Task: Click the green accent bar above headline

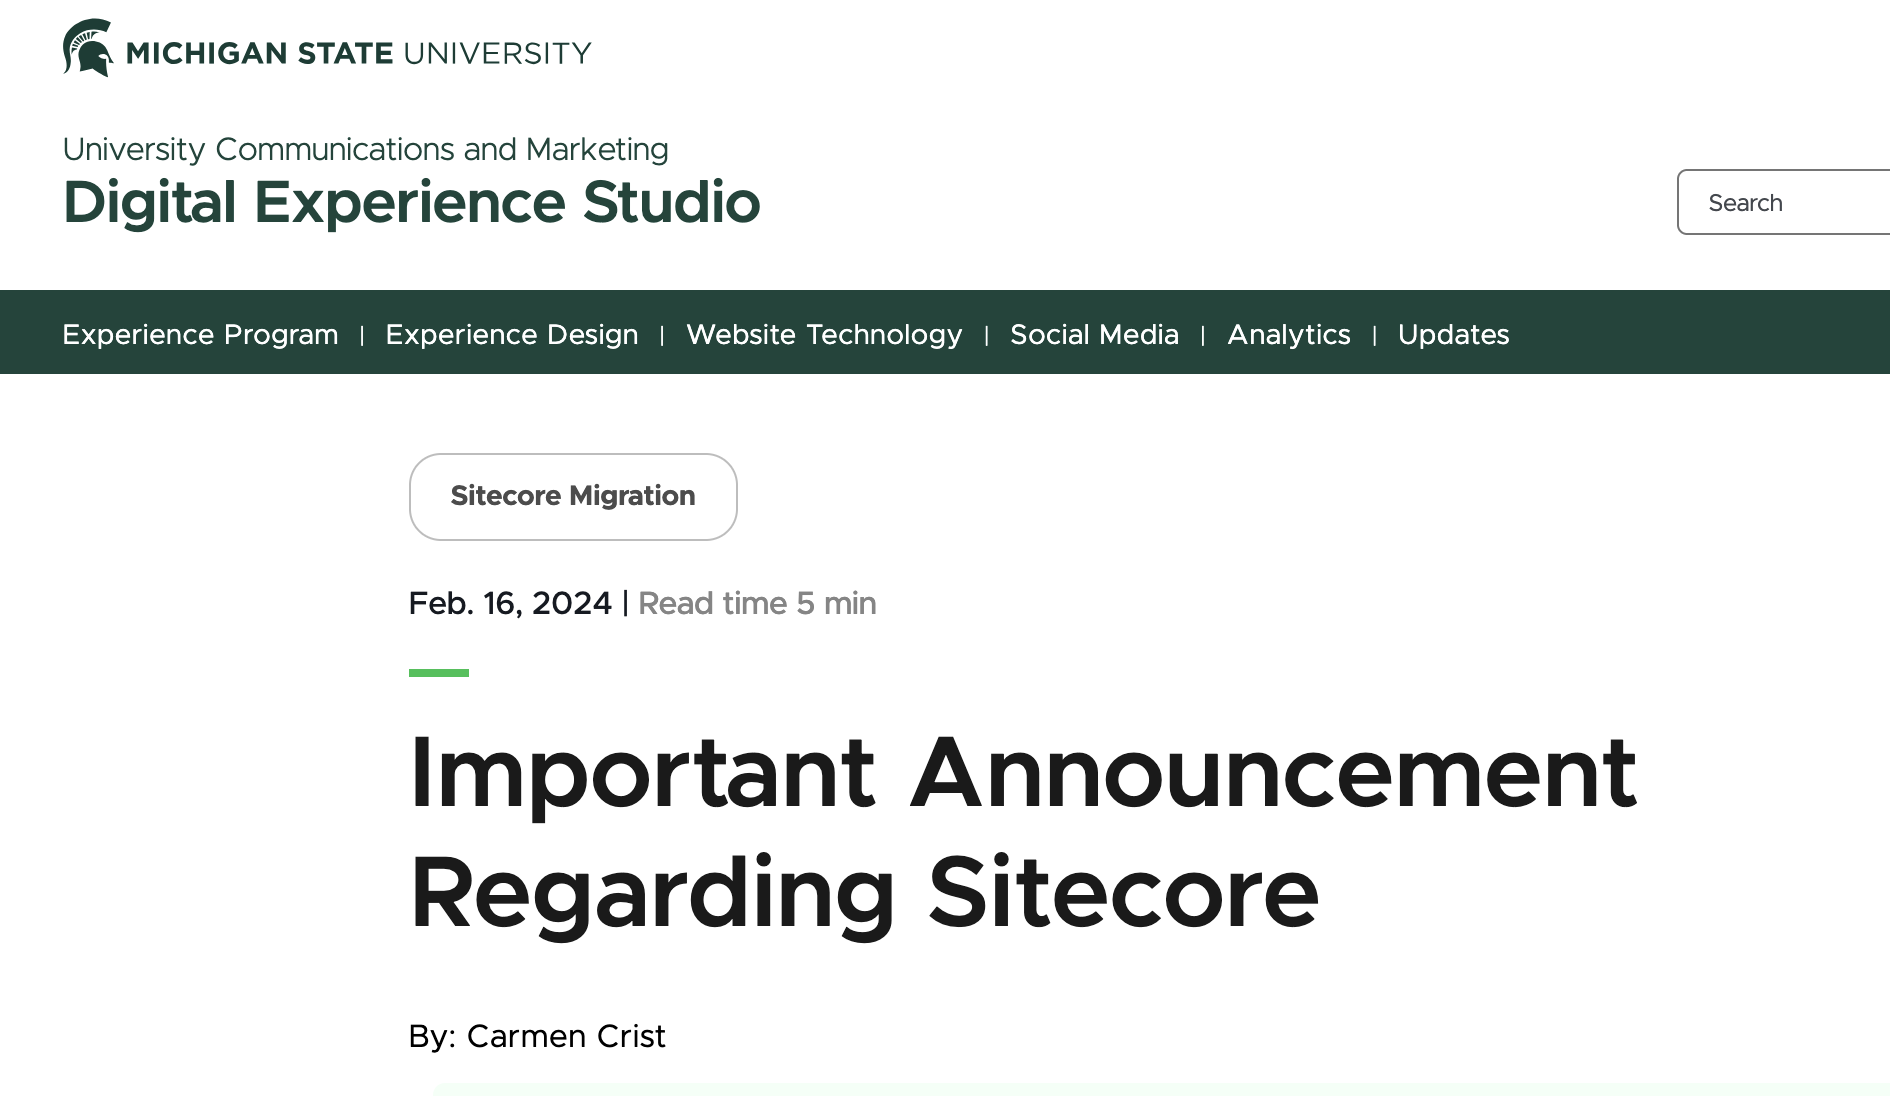Action: click(439, 673)
